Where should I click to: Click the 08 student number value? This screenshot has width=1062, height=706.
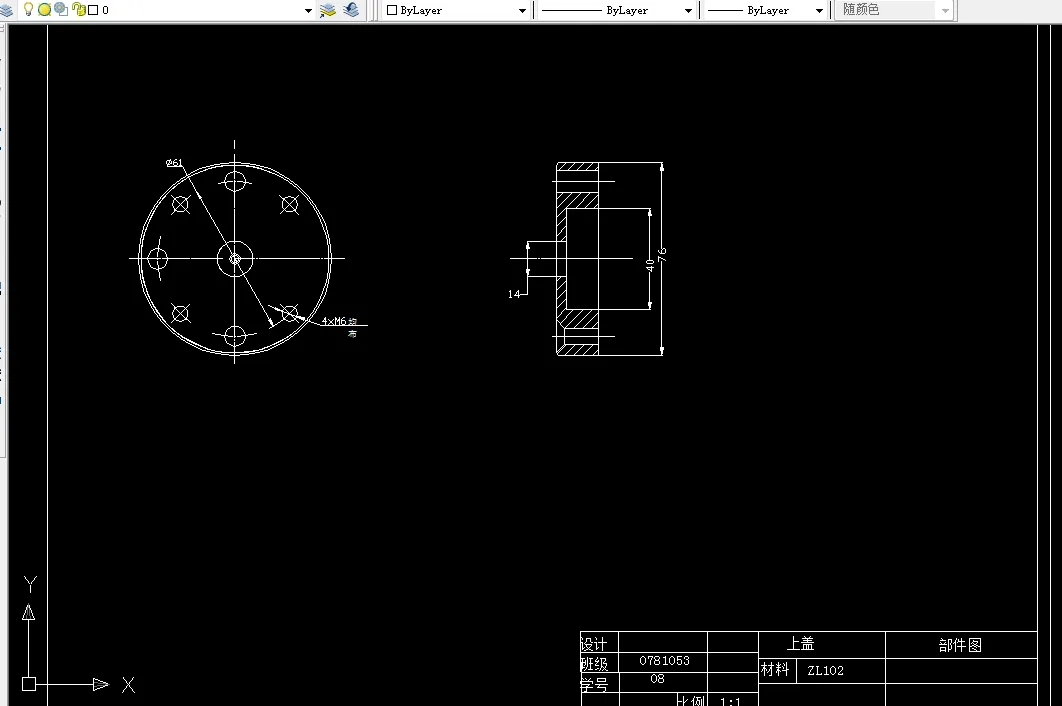point(657,679)
